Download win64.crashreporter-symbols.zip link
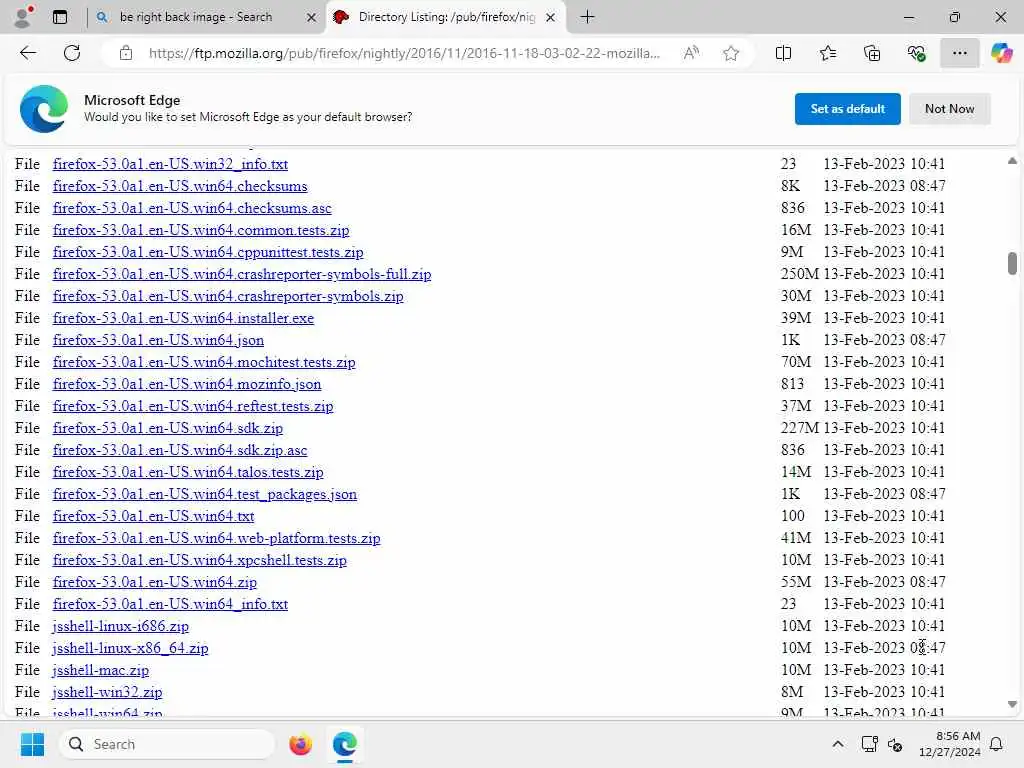The image size is (1024, 768). point(228,296)
